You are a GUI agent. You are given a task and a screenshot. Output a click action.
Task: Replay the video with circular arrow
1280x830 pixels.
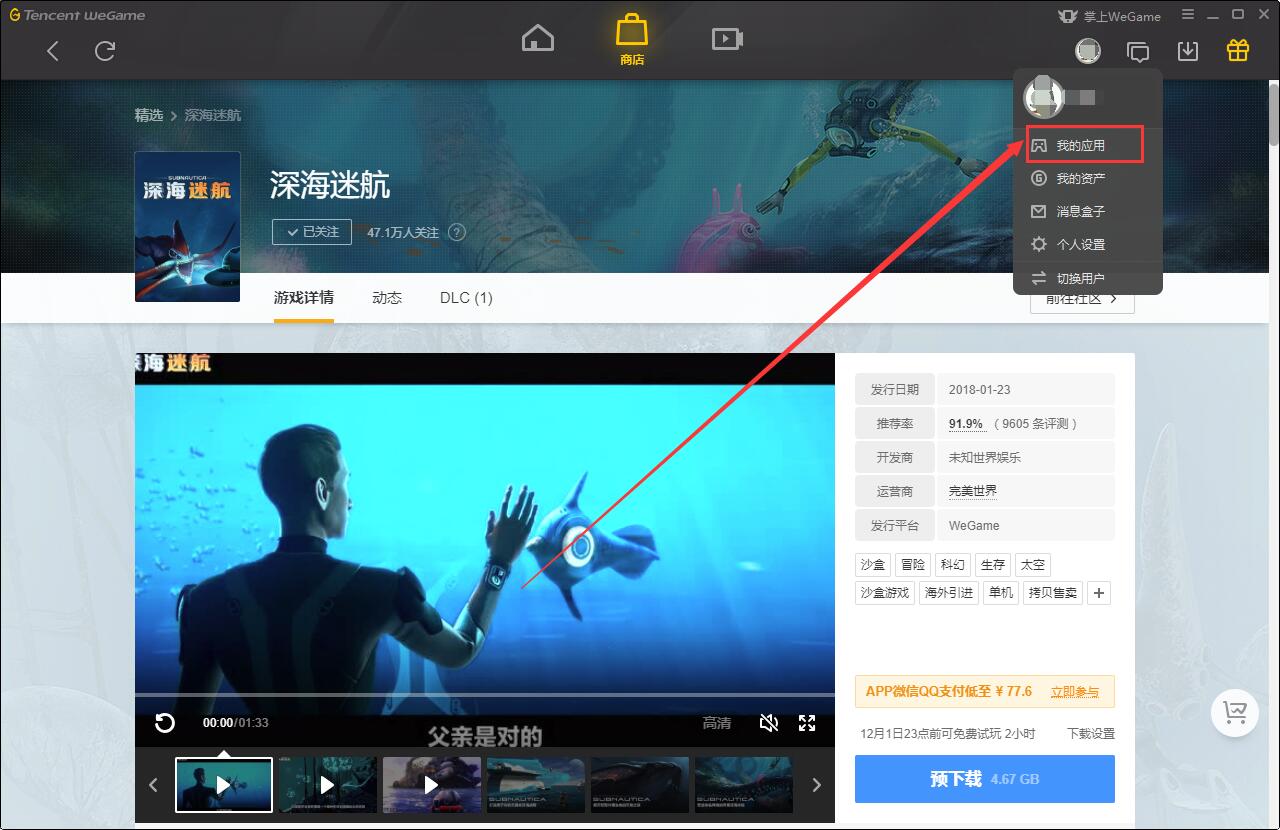click(165, 723)
